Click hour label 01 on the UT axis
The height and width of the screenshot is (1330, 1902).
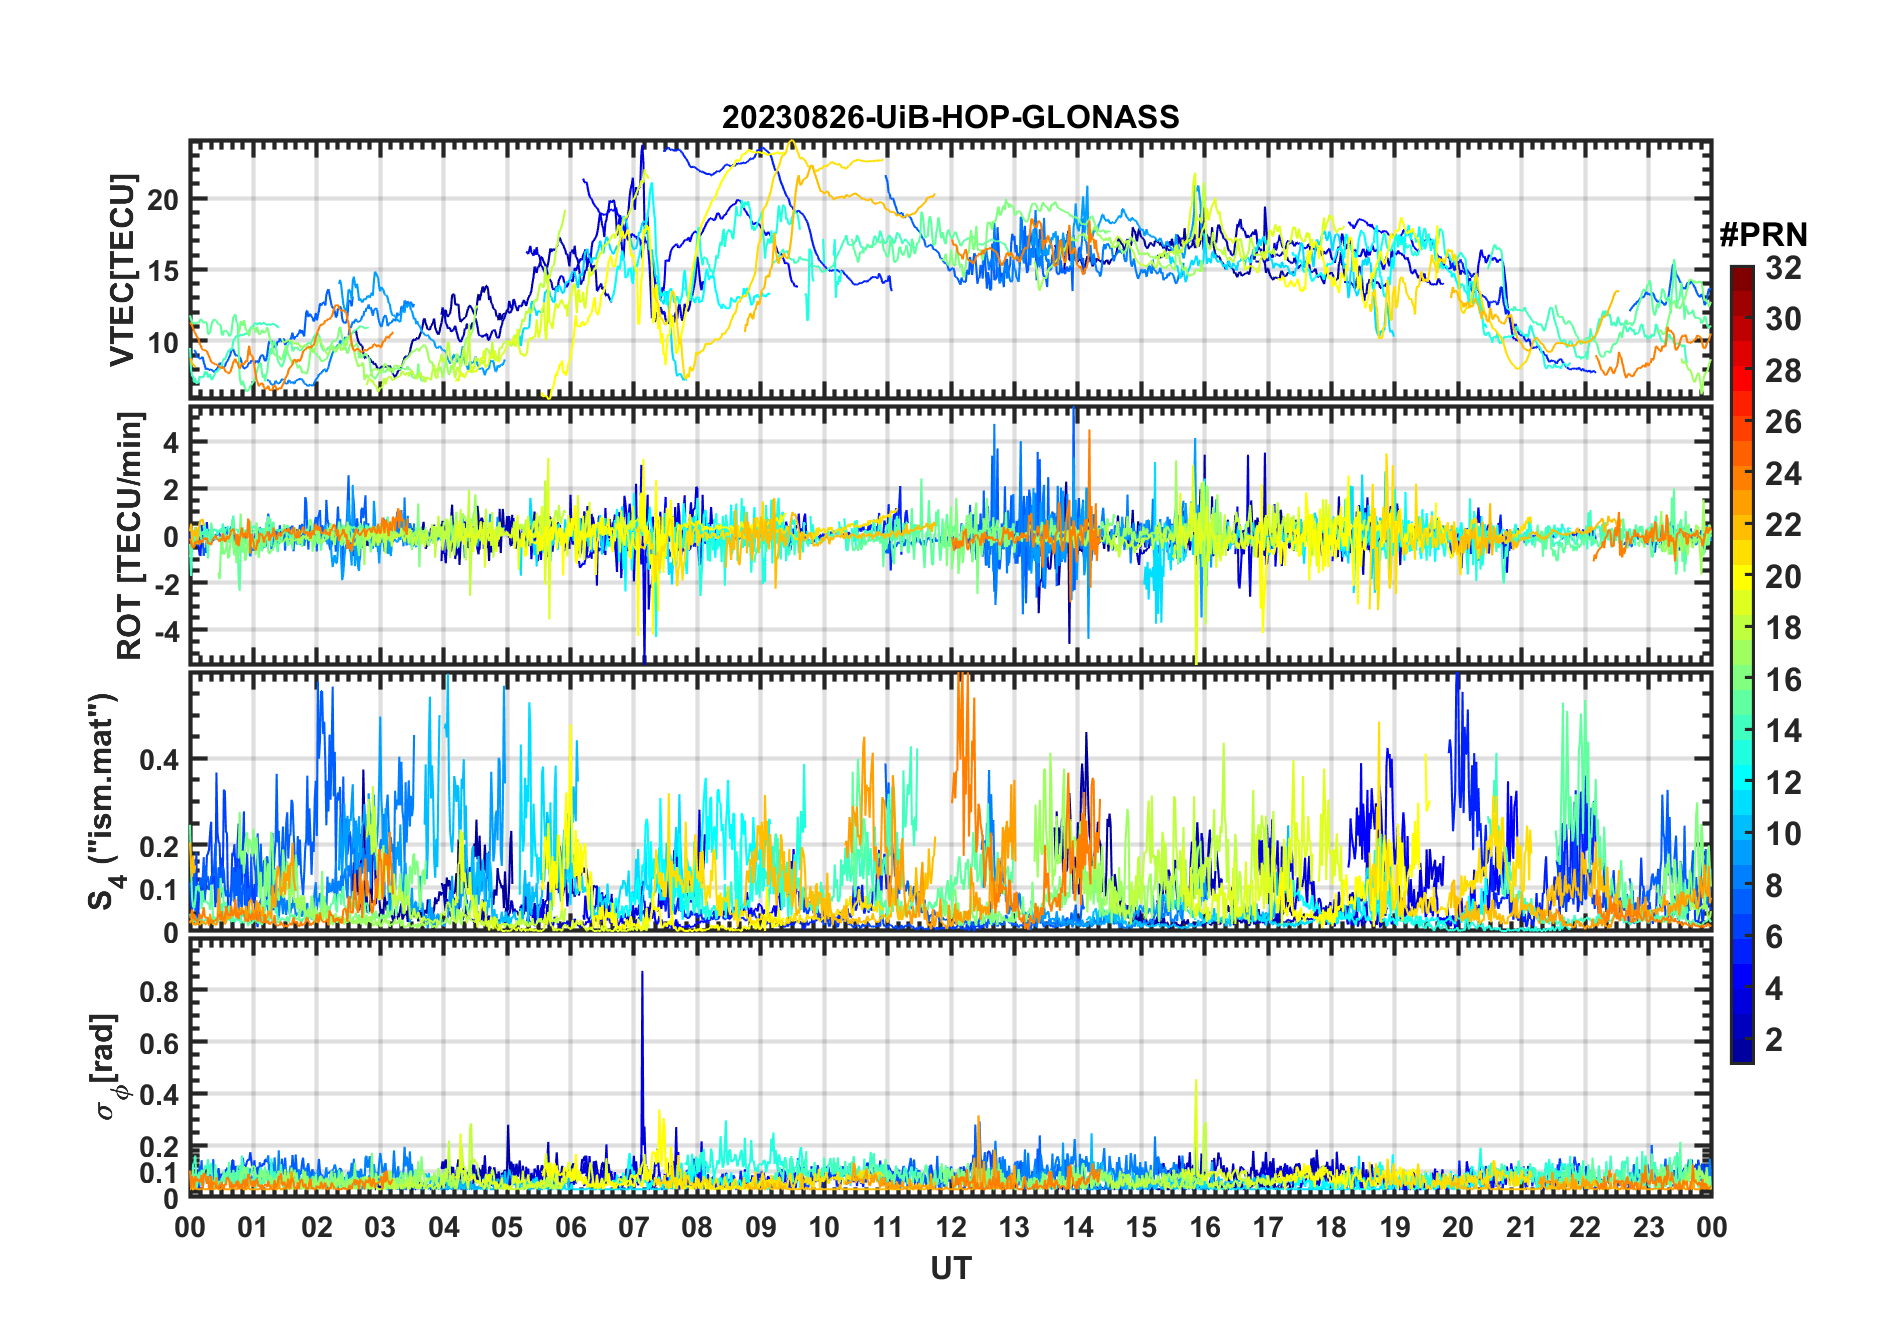(x=253, y=1227)
